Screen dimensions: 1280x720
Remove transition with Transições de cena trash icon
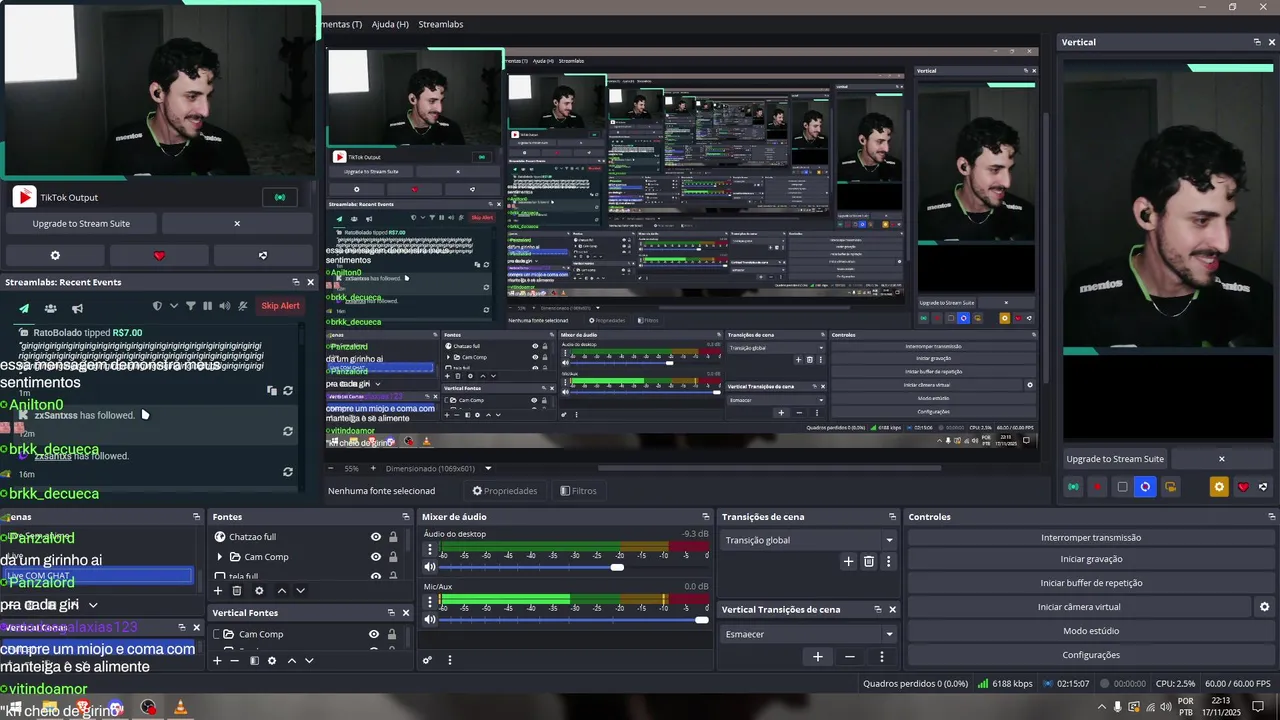tap(869, 562)
